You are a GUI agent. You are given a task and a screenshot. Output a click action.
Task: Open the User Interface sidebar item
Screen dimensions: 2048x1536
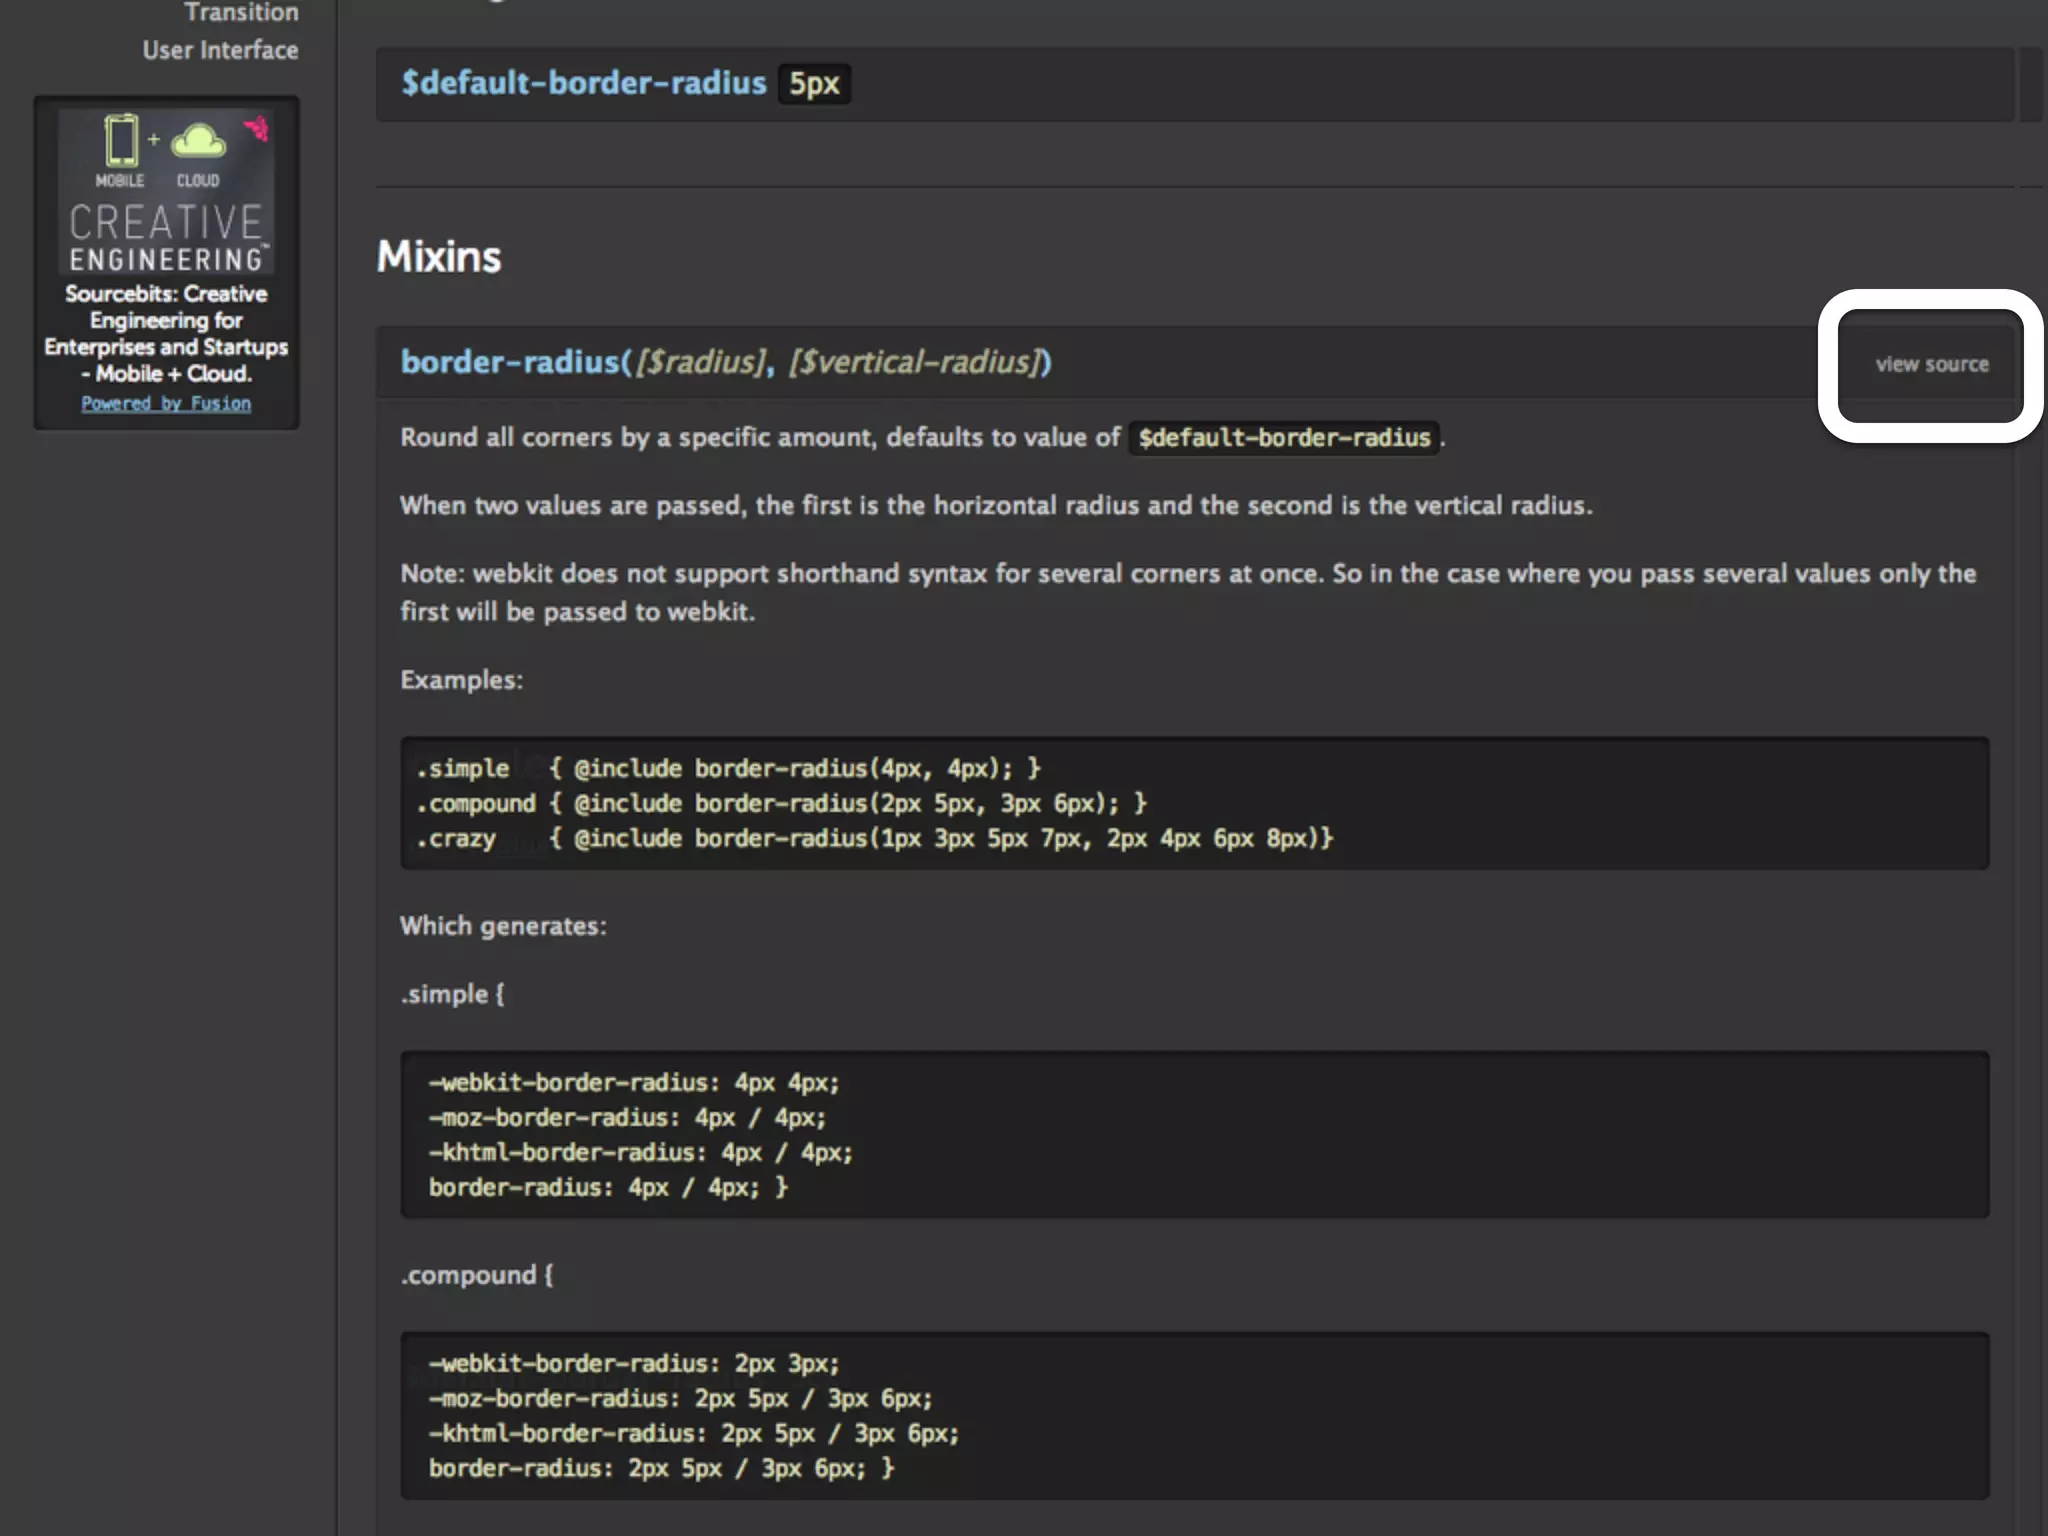pyautogui.click(x=220, y=50)
